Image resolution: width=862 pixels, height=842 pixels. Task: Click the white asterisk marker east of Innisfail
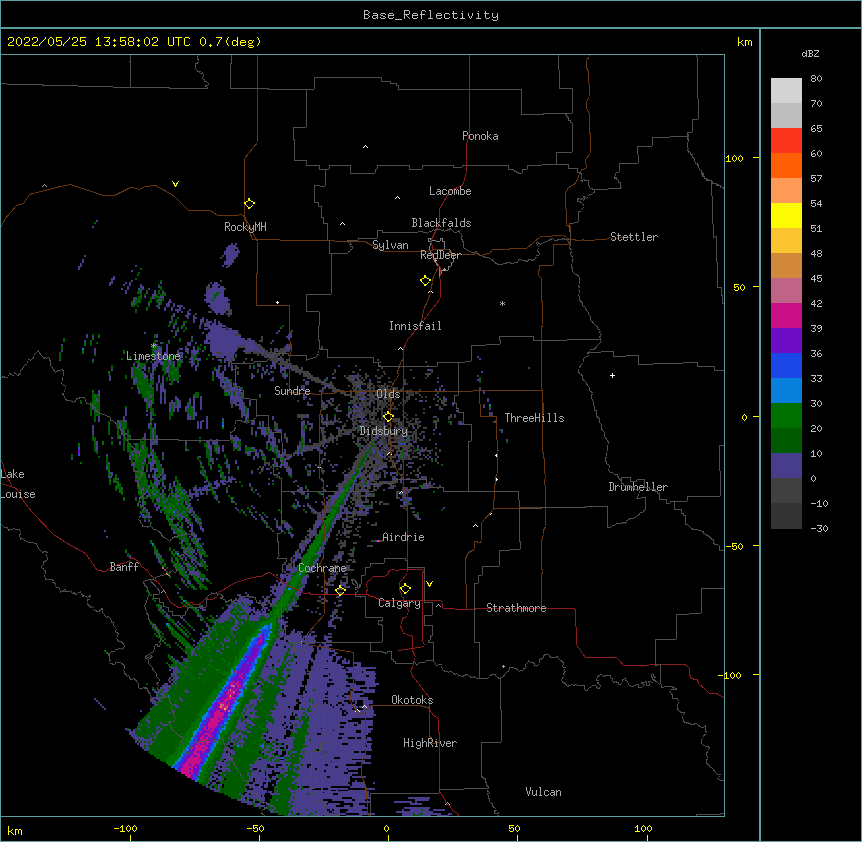point(502,303)
